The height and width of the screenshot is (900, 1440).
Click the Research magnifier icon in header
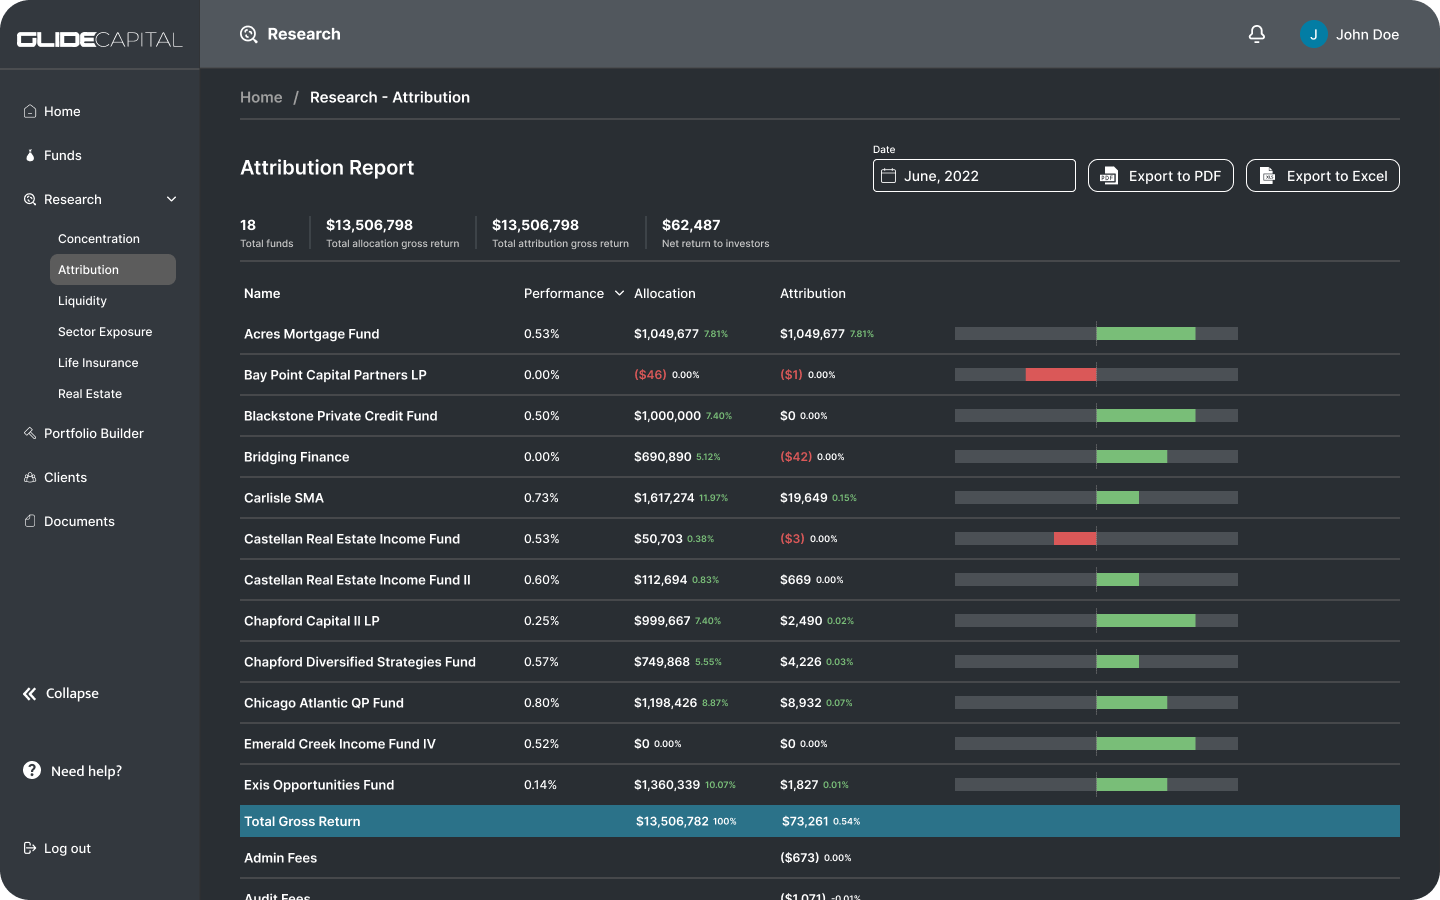click(x=249, y=34)
